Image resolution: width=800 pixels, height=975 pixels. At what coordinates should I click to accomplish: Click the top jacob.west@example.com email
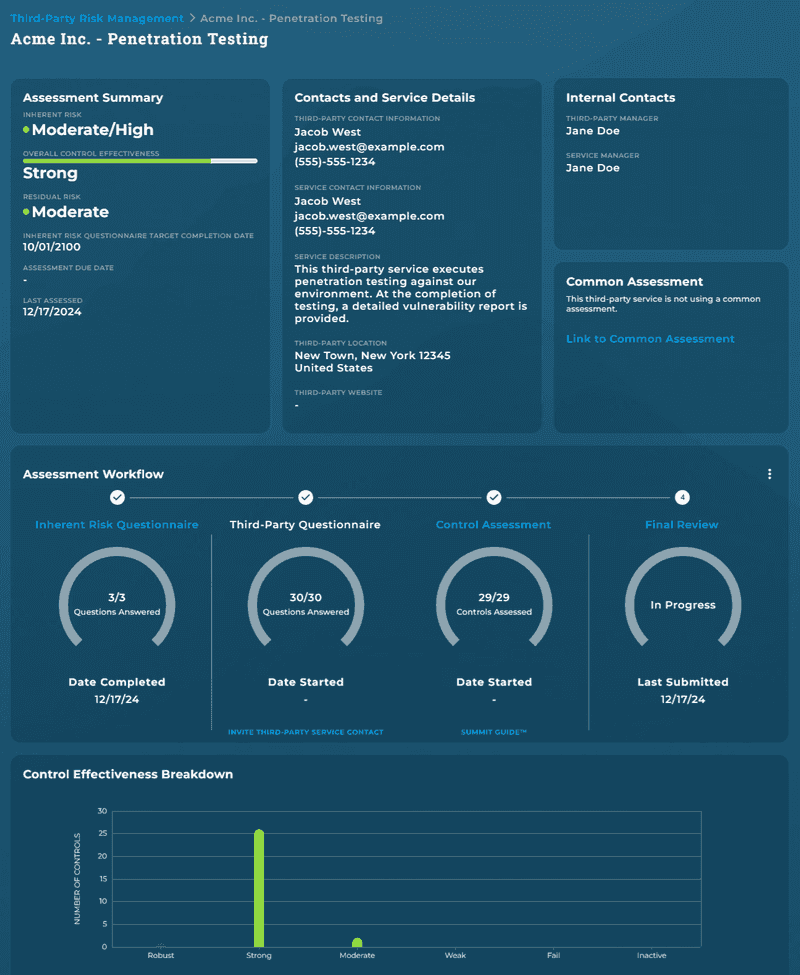369,147
